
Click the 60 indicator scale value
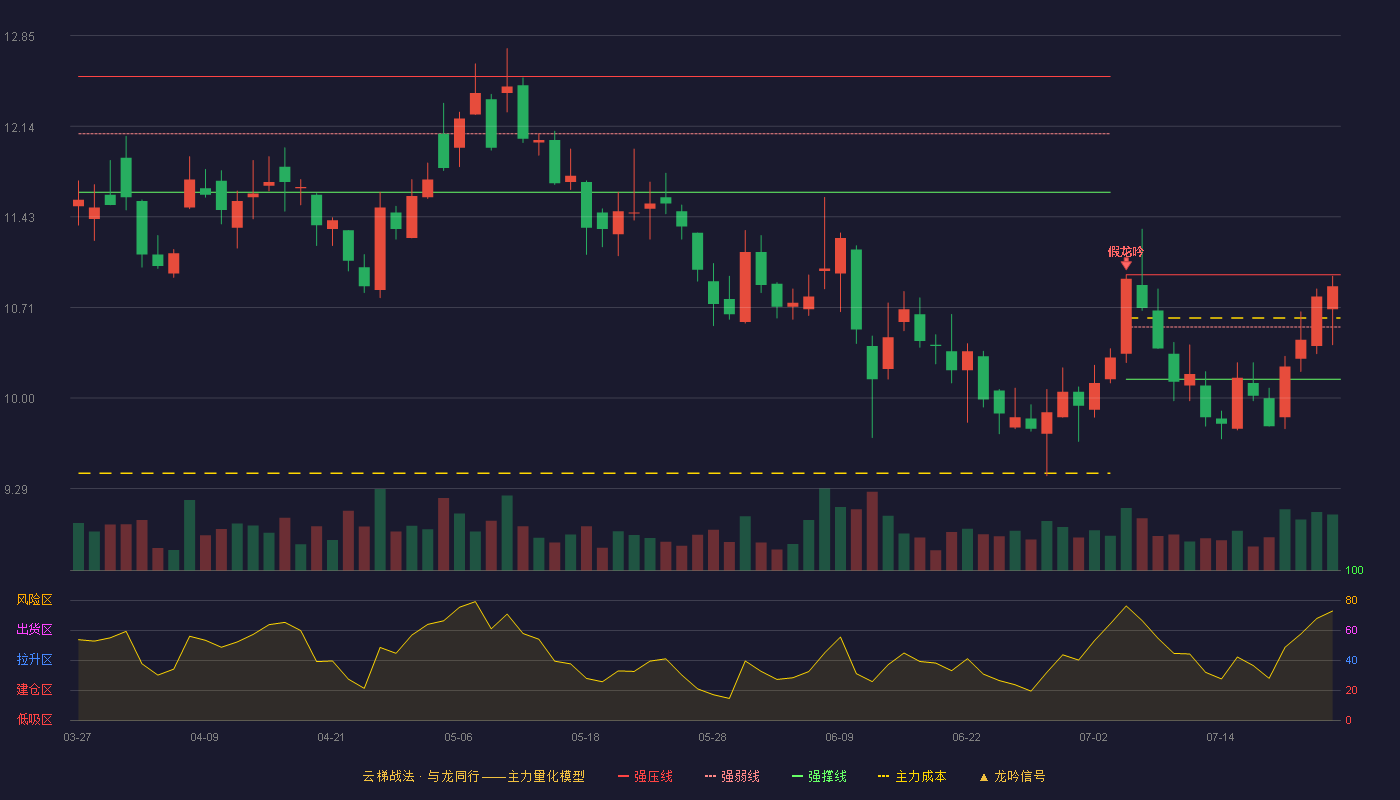pos(1351,631)
